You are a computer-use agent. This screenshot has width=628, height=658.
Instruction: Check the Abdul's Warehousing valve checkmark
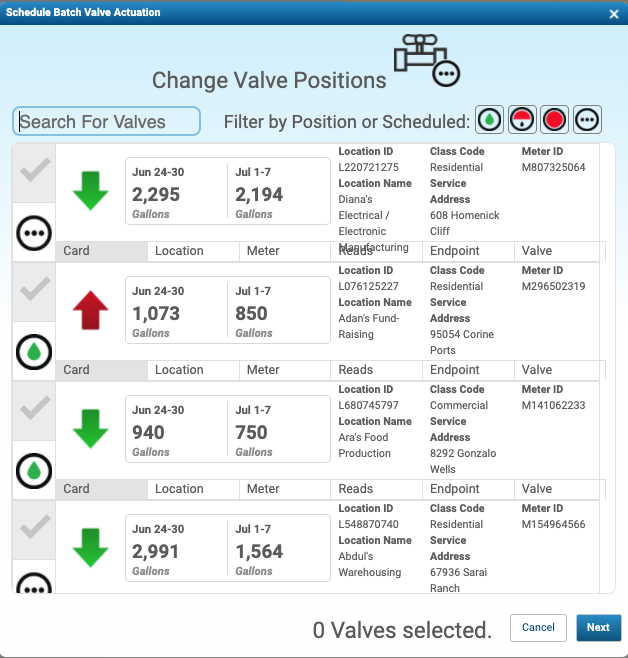(35, 527)
